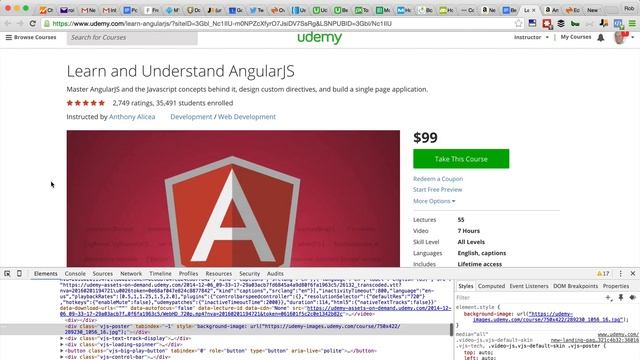Switch to the Console tab
The width and height of the screenshot is (640, 360).
pyautogui.click(x=75, y=273)
